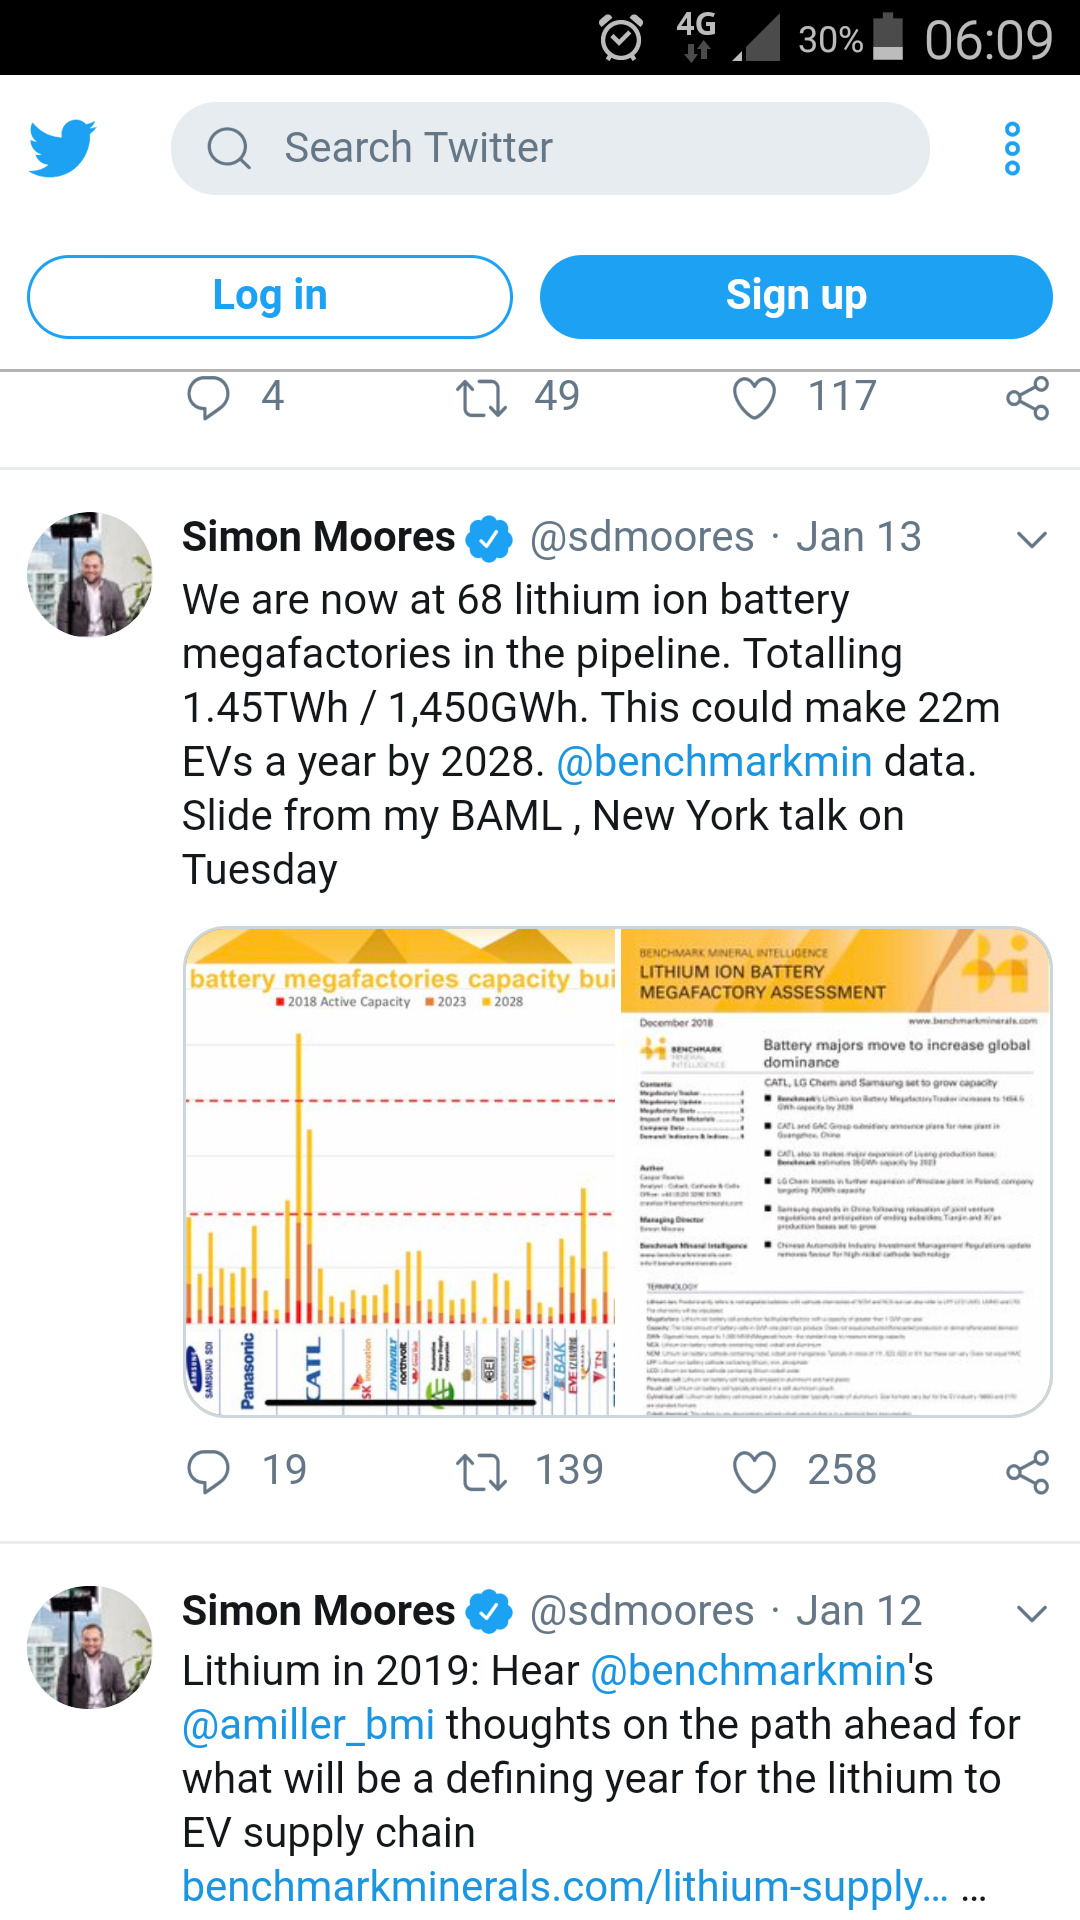
Task: Click the Sign up button
Action: coord(796,297)
